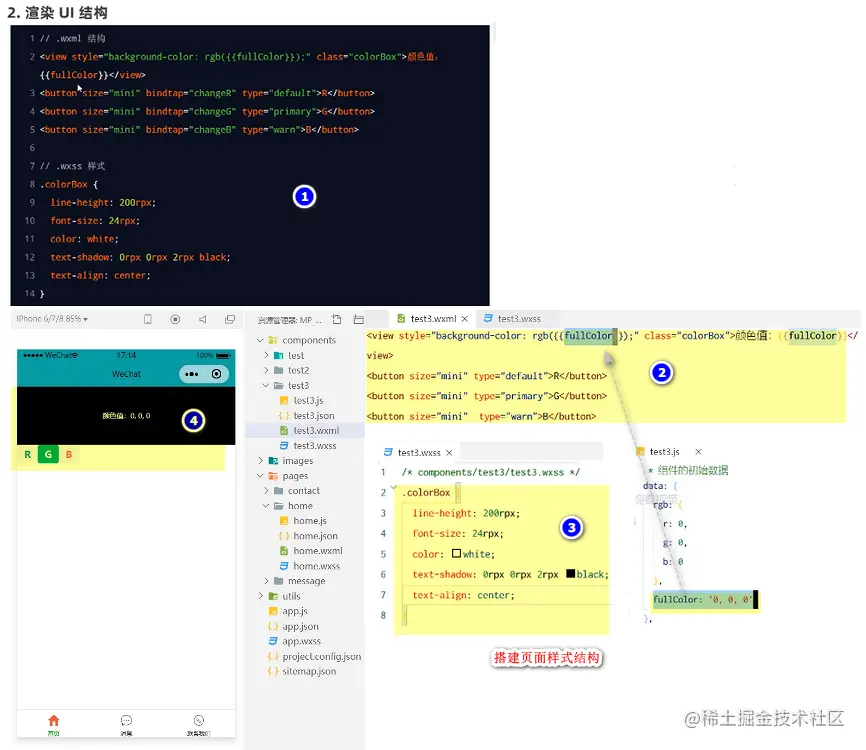Click the new file icon in explorer header
This screenshot has width=866, height=750.
coord(336,319)
